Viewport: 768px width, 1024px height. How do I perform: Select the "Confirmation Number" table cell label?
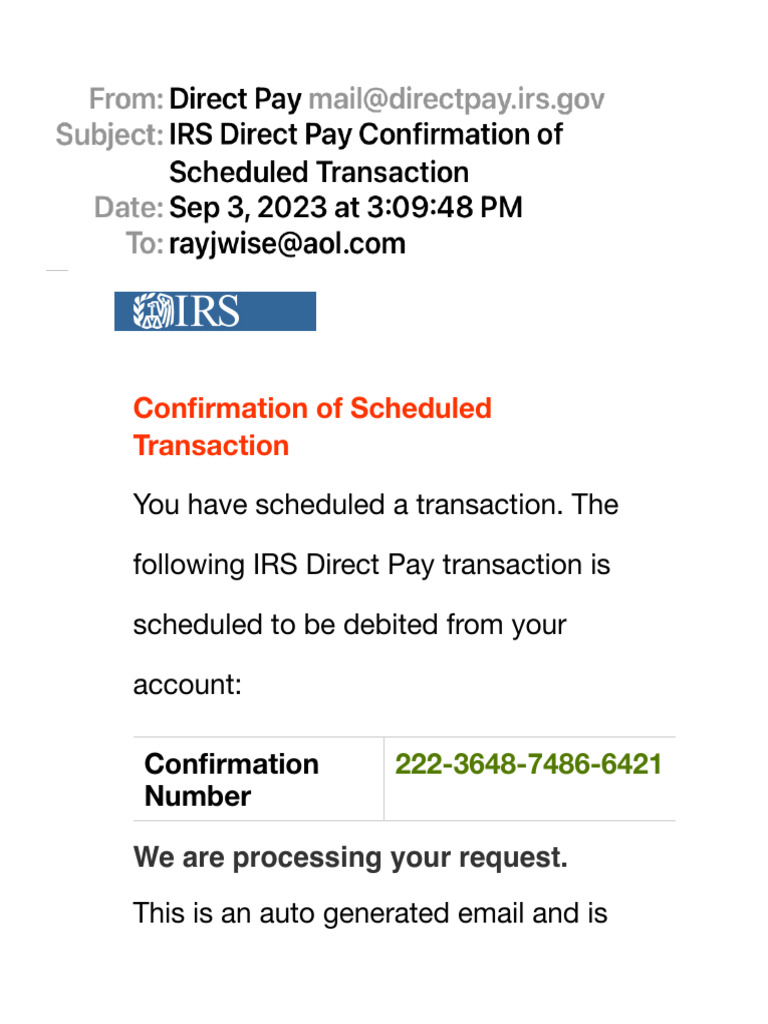coord(231,780)
